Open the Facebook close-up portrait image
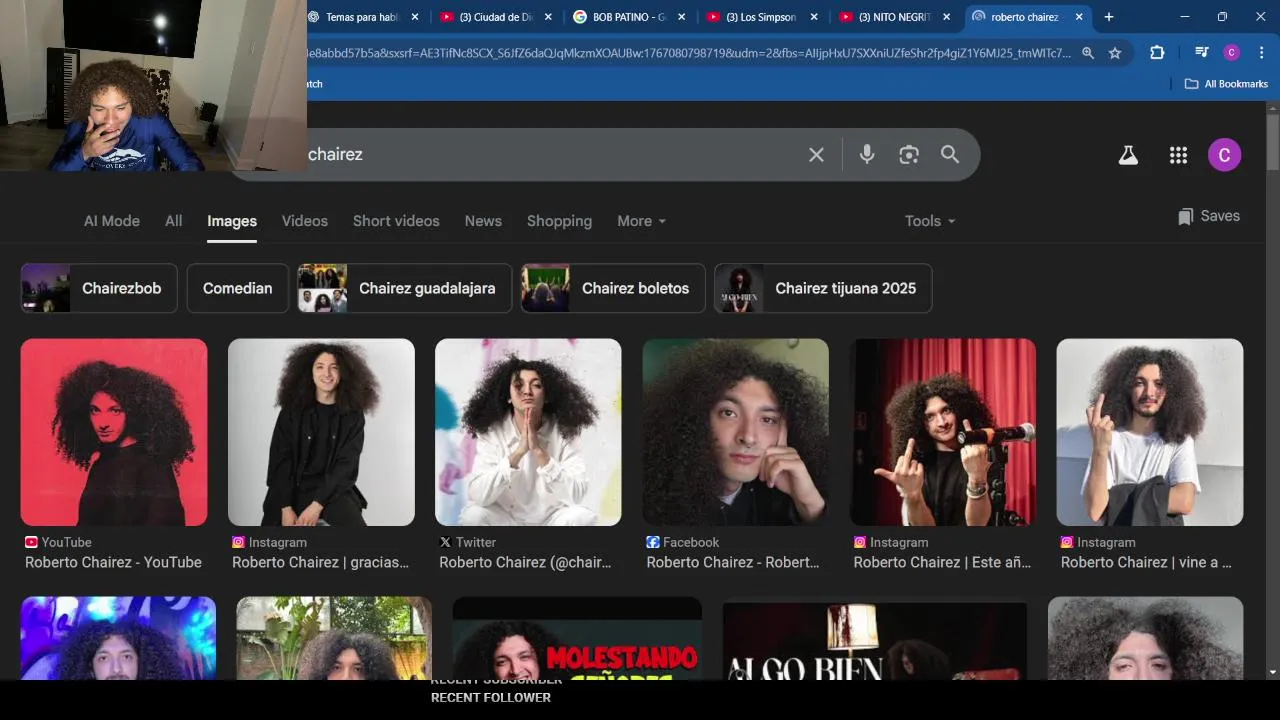Image resolution: width=1280 pixels, height=720 pixels. (735, 432)
